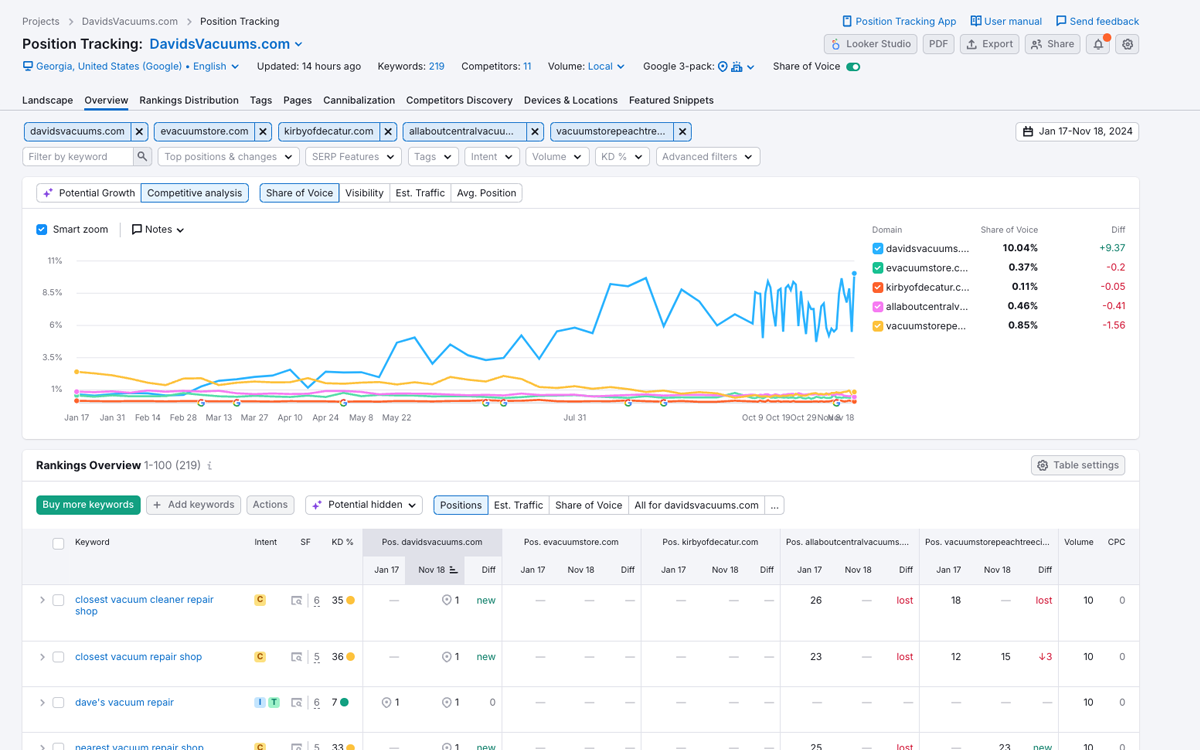Click the Buy more keywords button

88,505
